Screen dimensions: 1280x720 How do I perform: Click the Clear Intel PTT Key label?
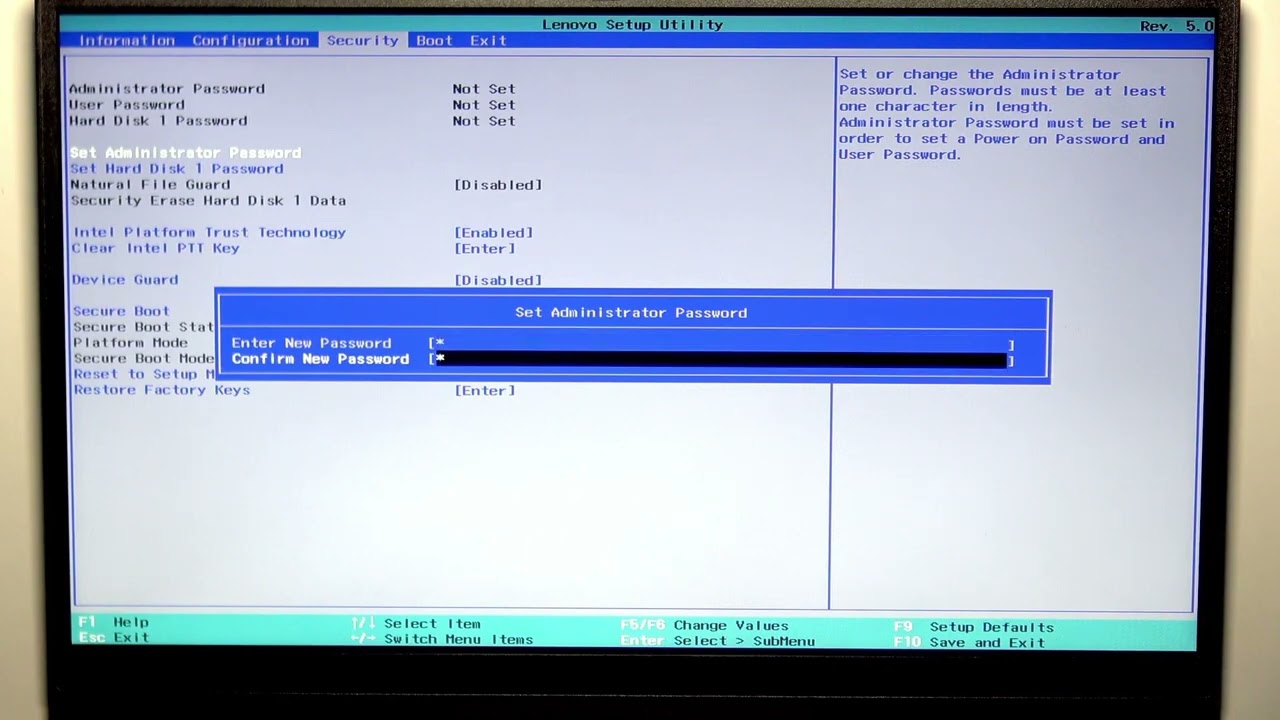point(156,248)
